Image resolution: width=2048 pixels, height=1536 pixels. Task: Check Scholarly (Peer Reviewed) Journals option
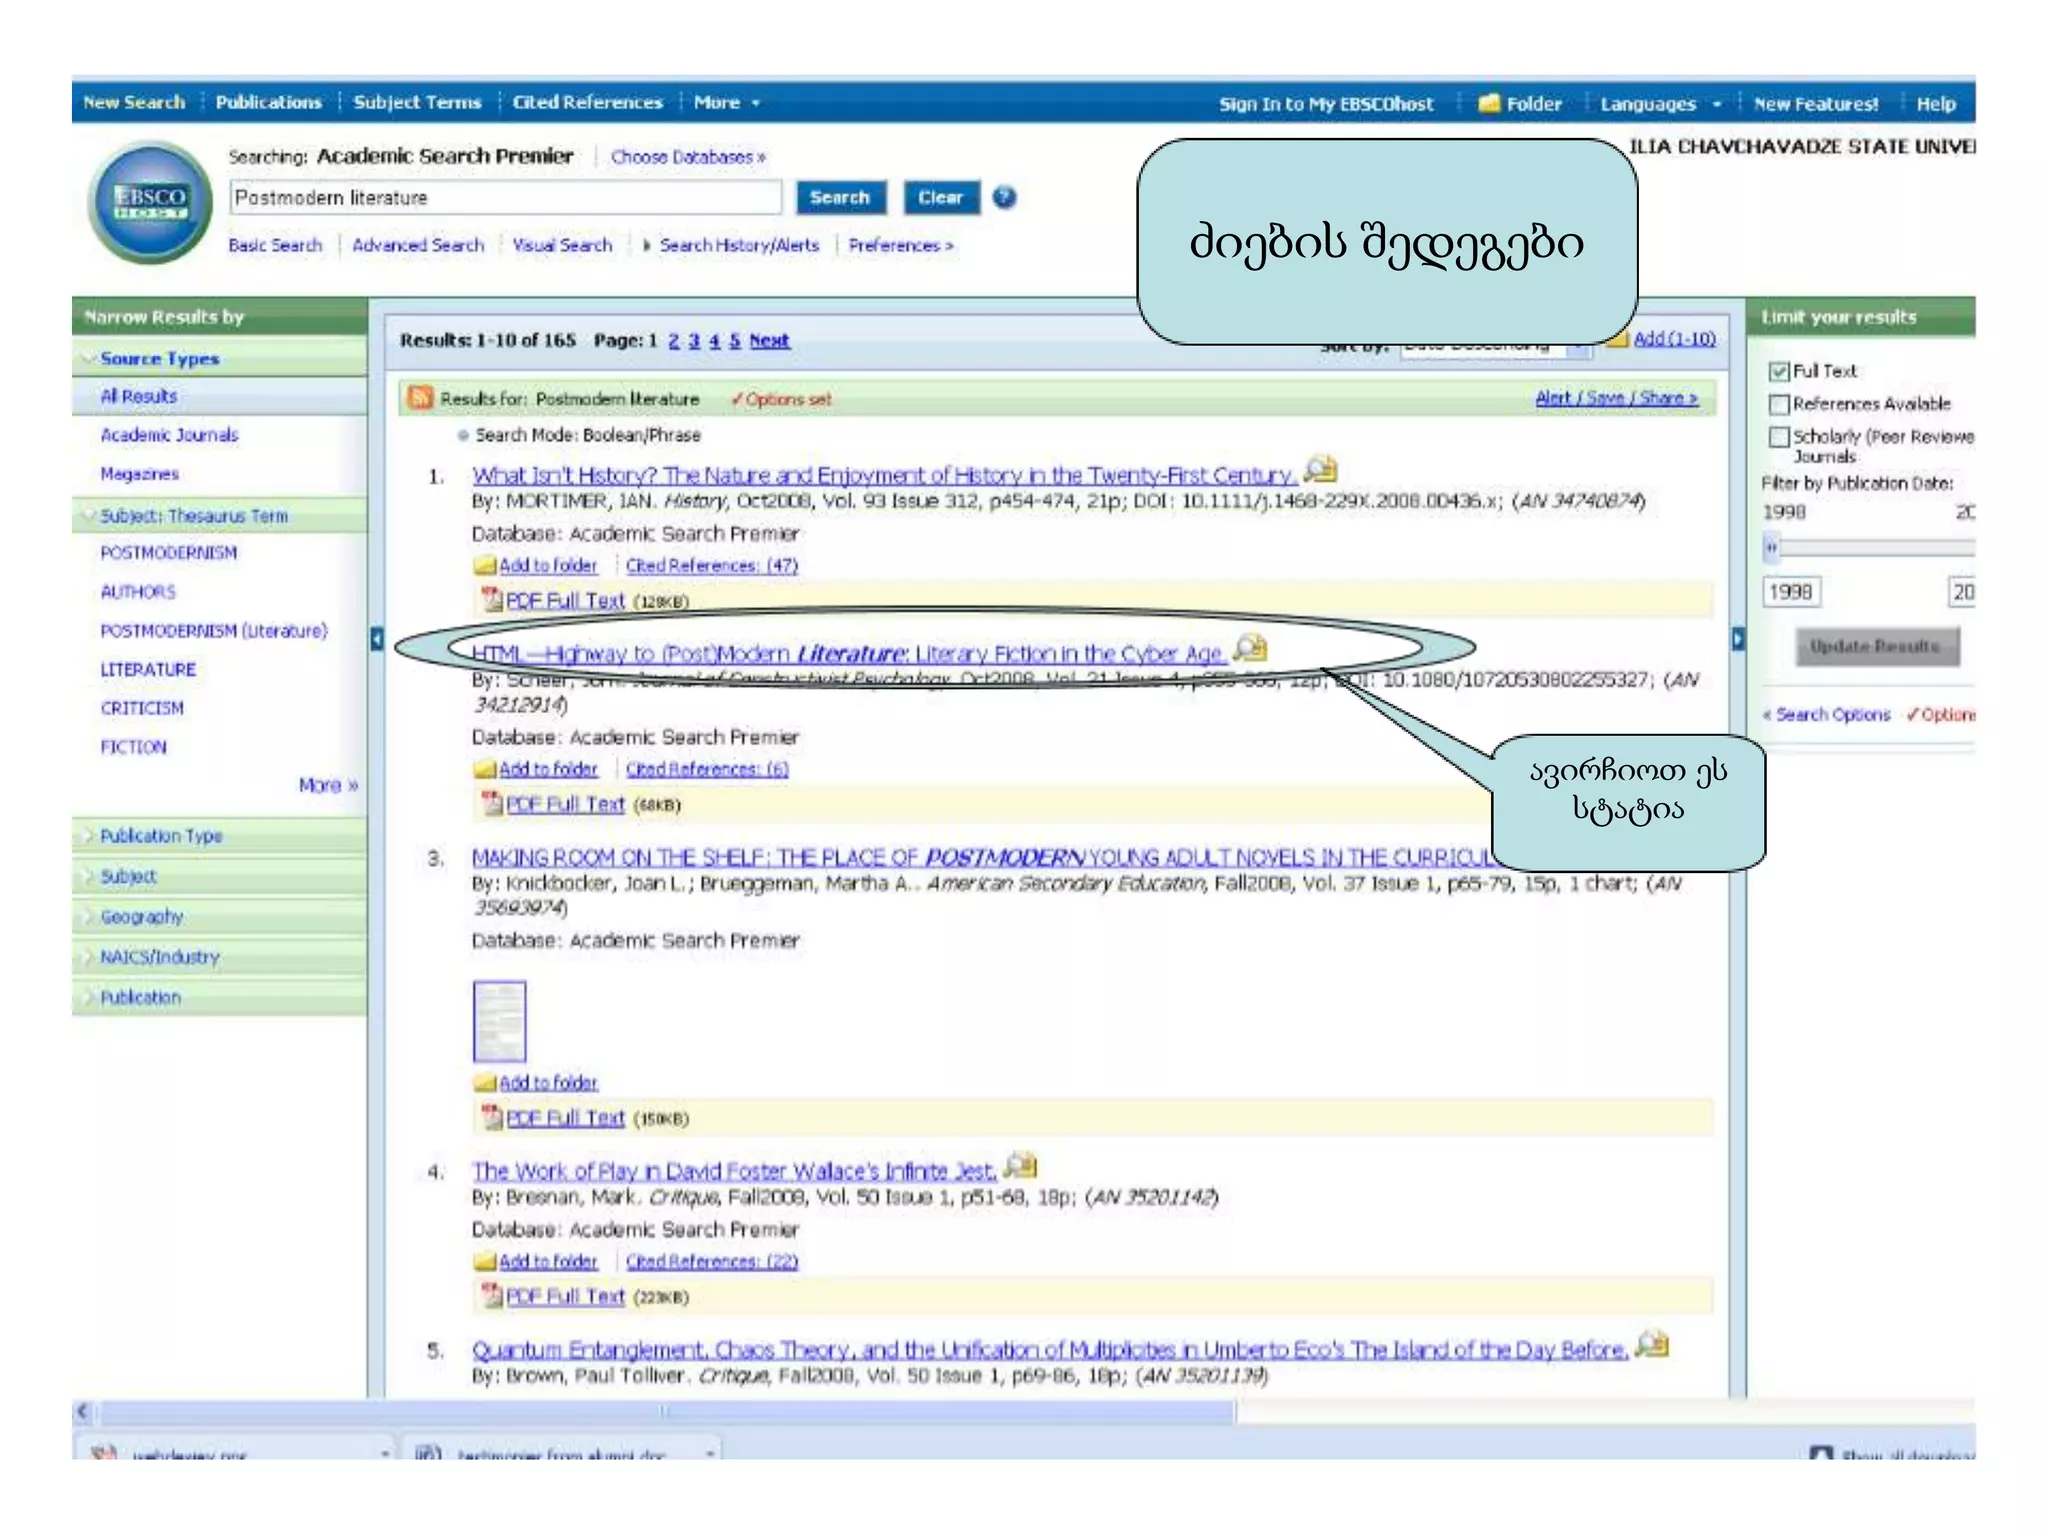[1778, 437]
